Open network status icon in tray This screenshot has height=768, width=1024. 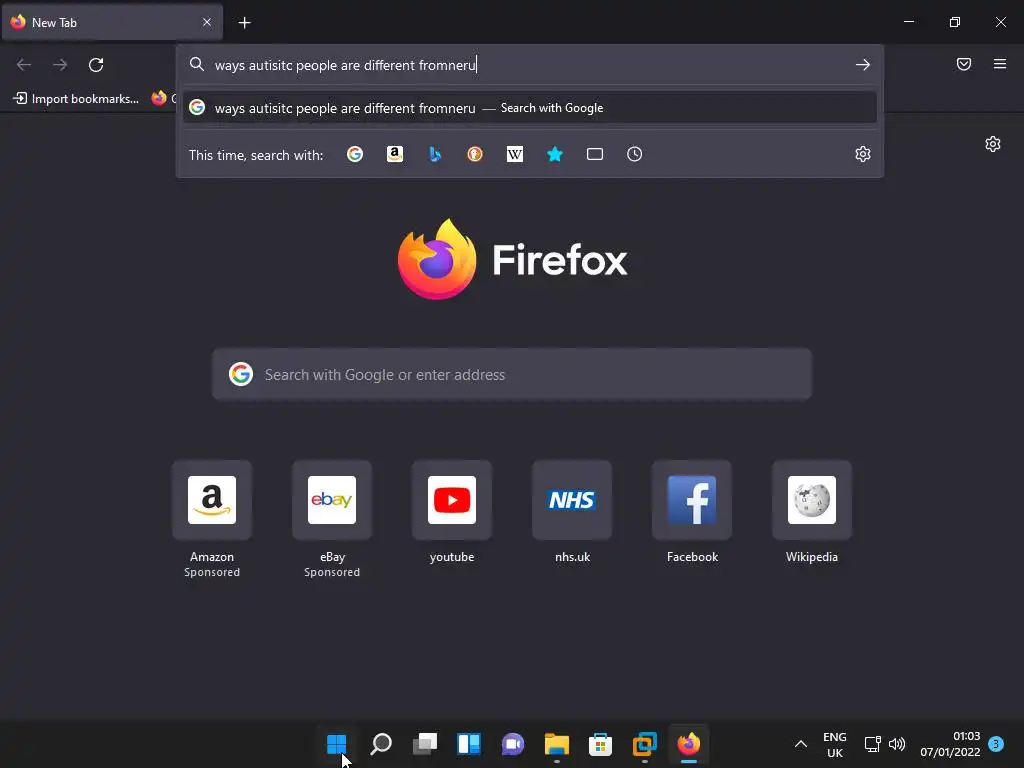tap(872, 744)
